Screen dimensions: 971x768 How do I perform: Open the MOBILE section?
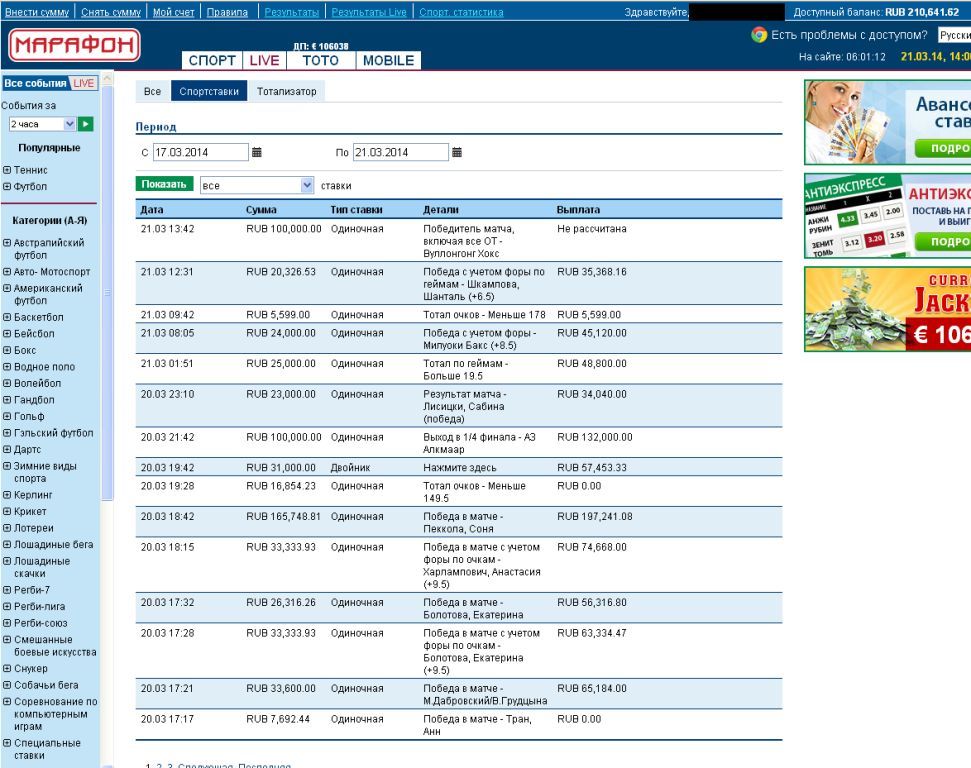(388, 60)
